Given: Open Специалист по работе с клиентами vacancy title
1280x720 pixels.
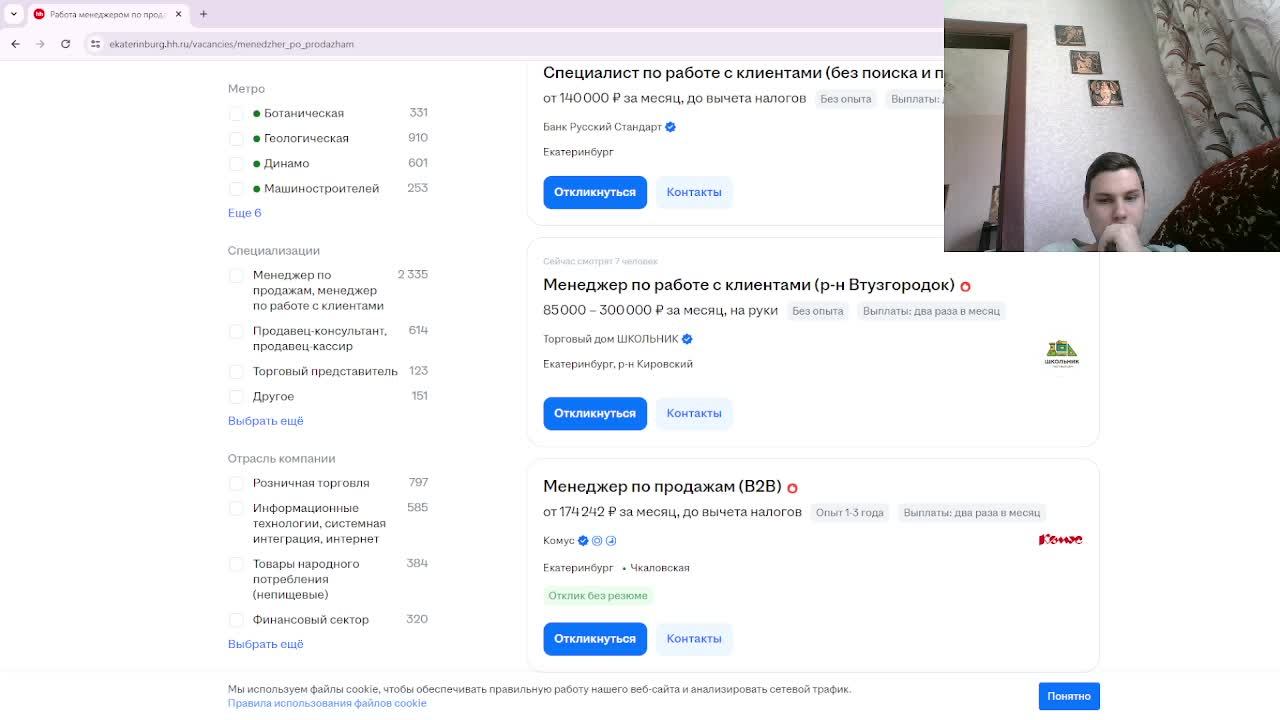Looking at the screenshot, I should [x=743, y=73].
